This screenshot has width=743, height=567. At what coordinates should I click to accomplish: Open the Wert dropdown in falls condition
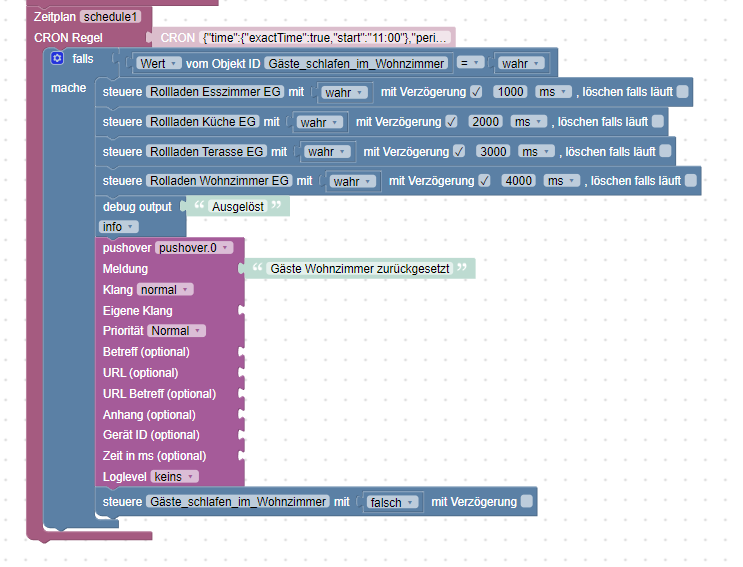(x=159, y=63)
